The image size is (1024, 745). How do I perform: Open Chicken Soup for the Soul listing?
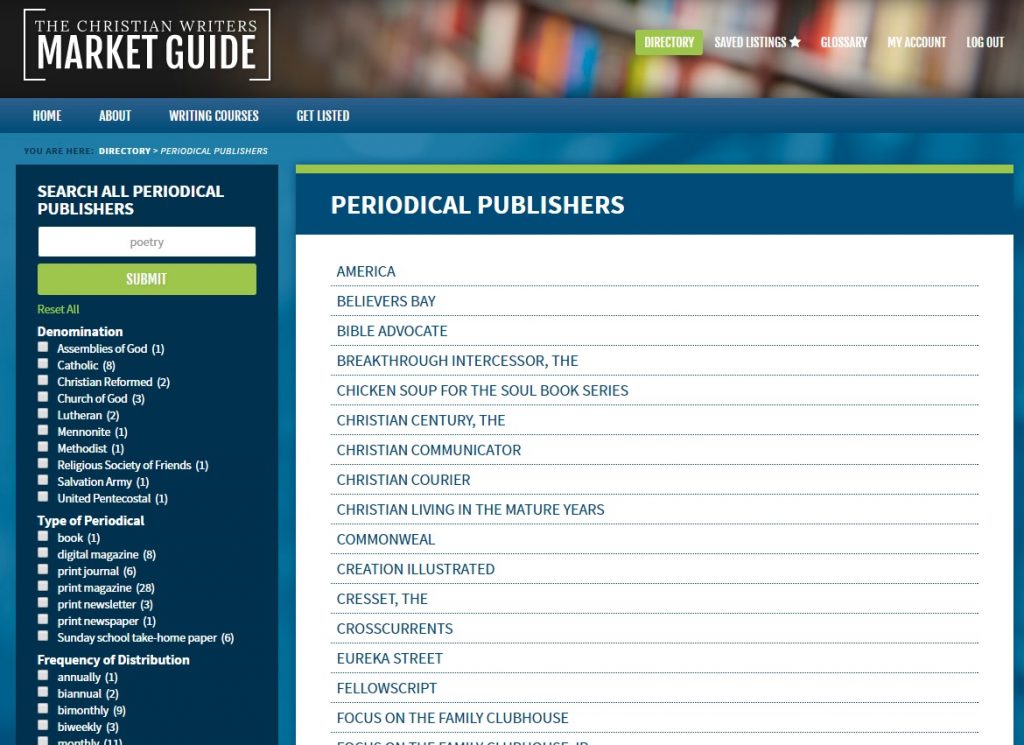(483, 390)
